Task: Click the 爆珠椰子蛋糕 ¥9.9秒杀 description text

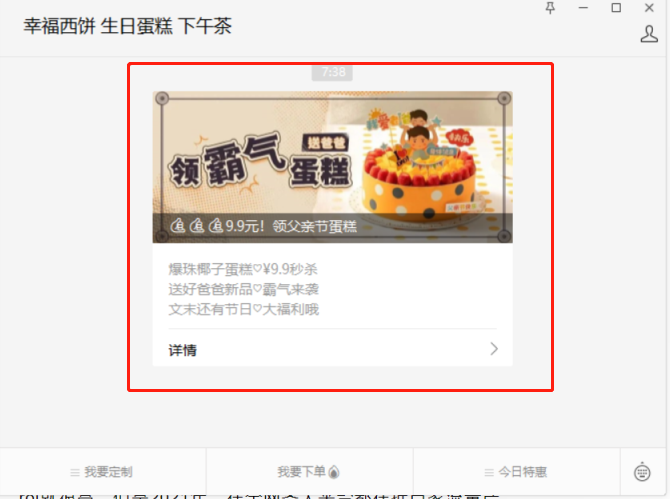Action: pyautogui.click(x=243, y=269)
